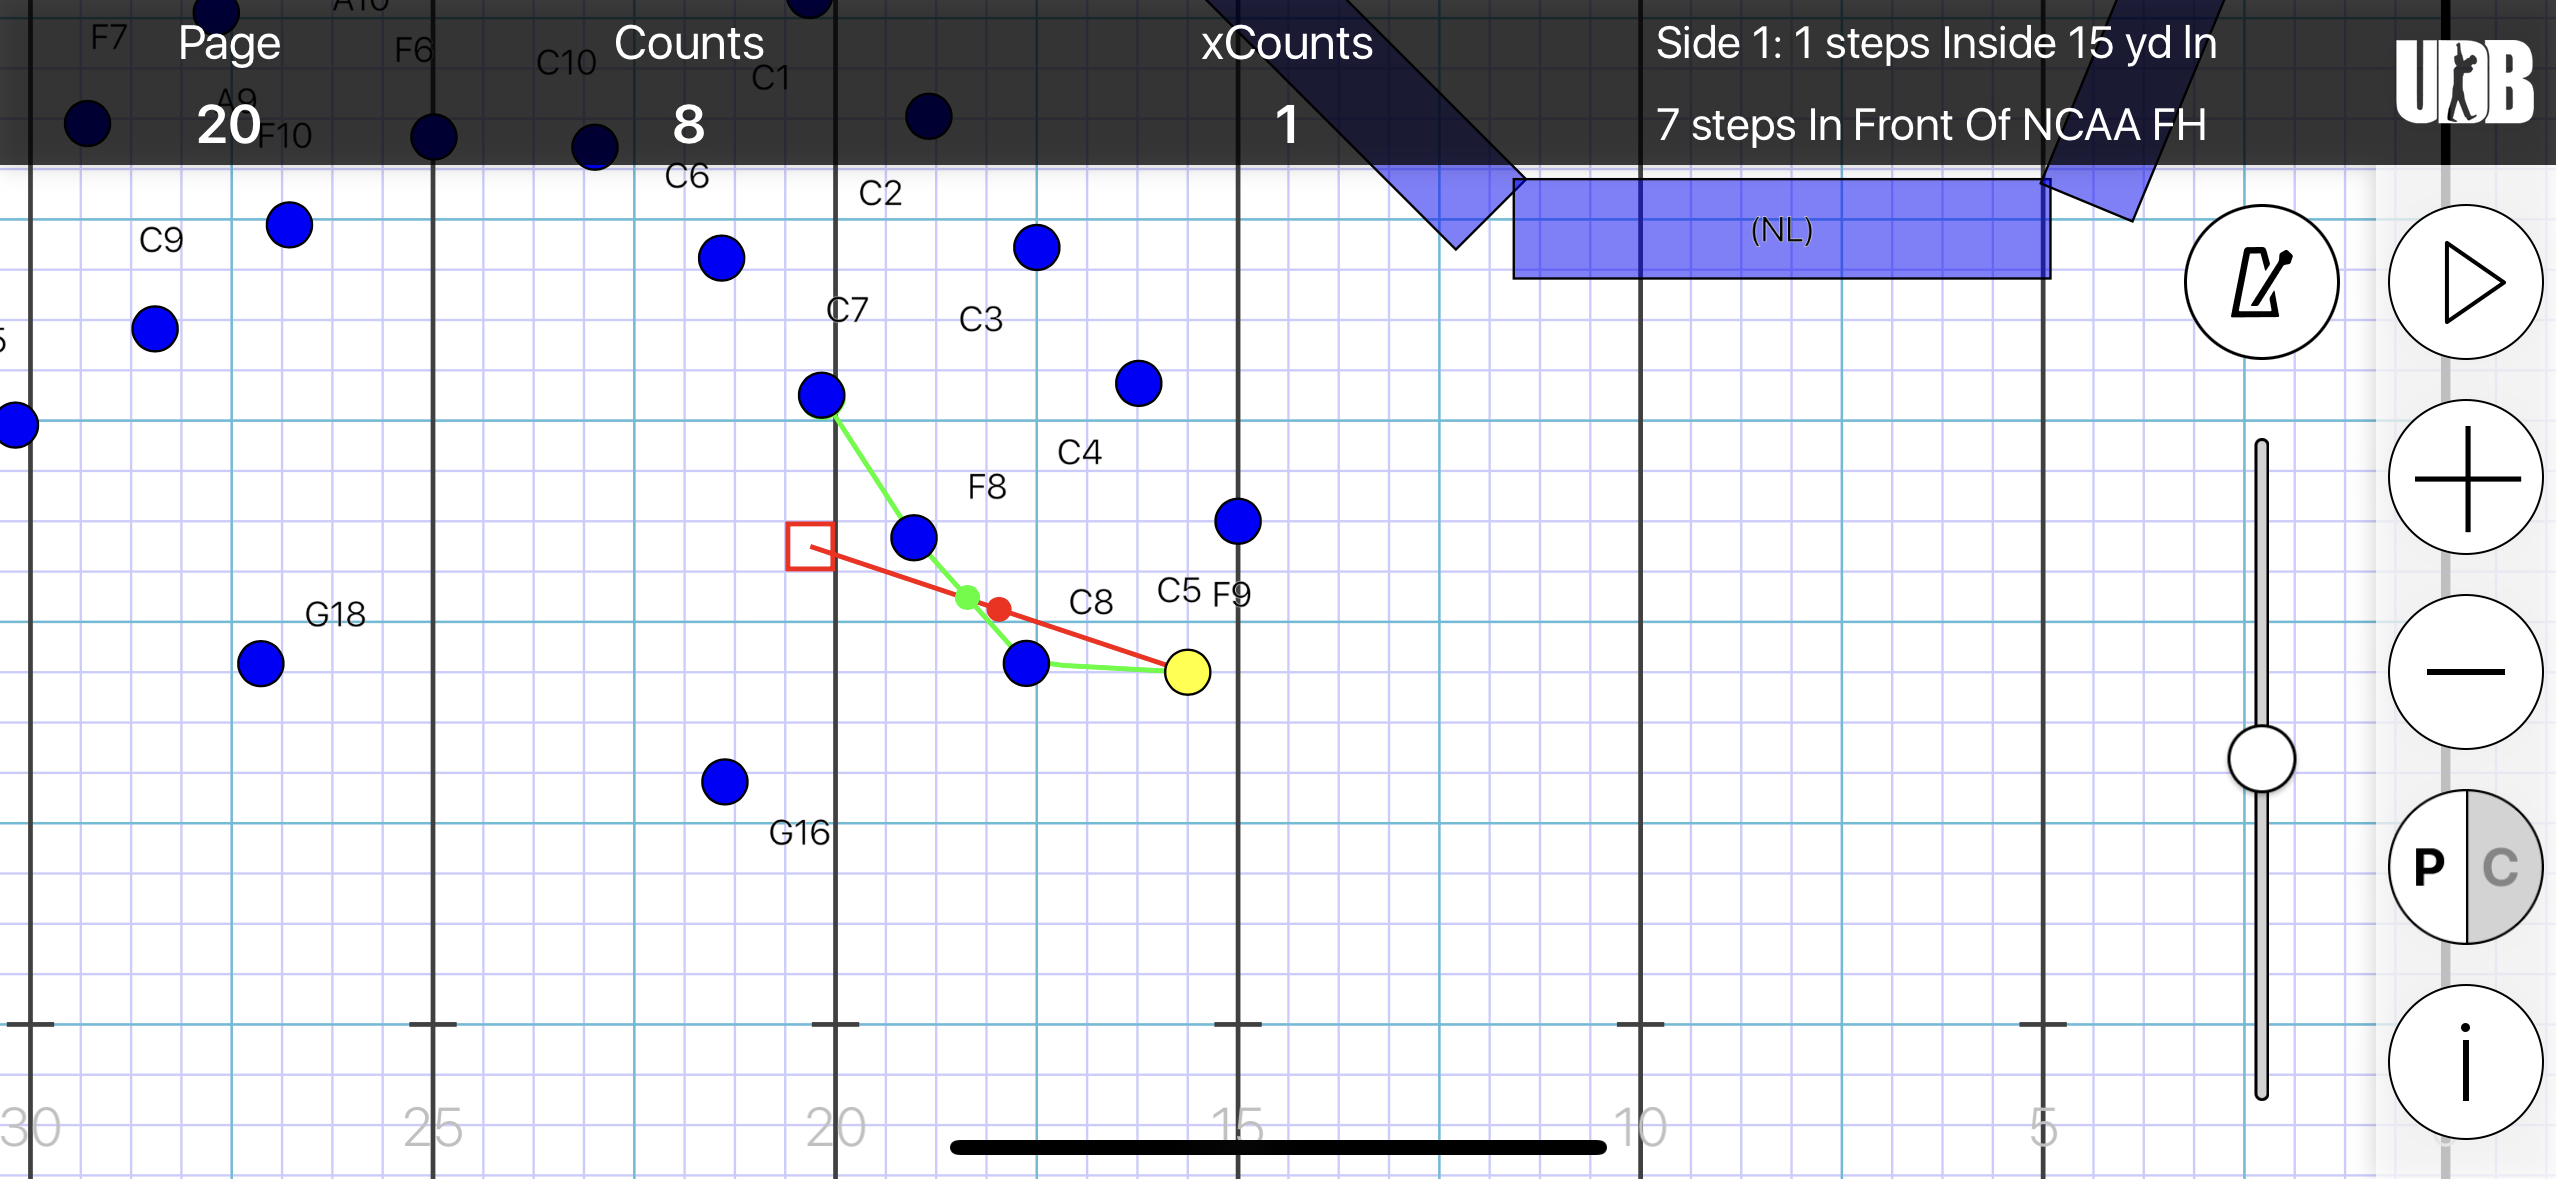Select the C3 label
The height and width of the screenshot is (1179, 2556).
[x=981, y=319]
